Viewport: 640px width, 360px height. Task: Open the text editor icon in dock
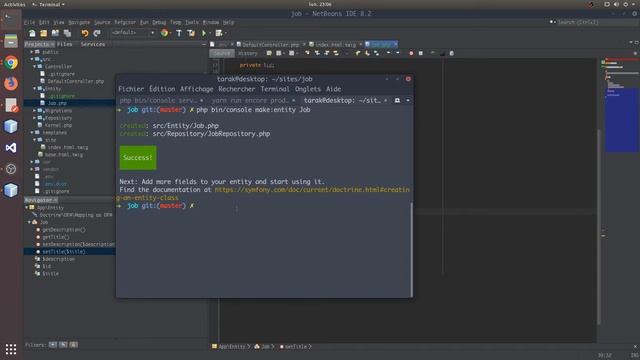tap(11, 105)
